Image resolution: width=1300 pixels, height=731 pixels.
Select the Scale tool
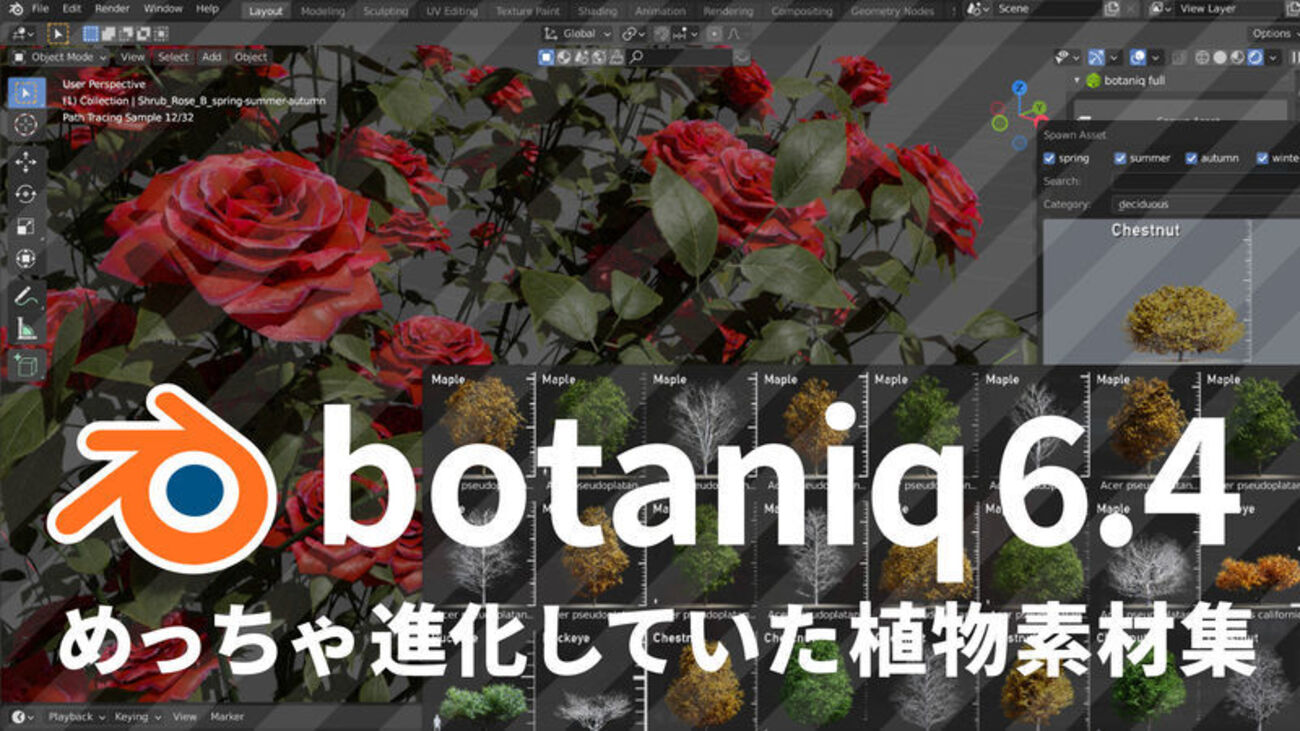pos(26,226)
